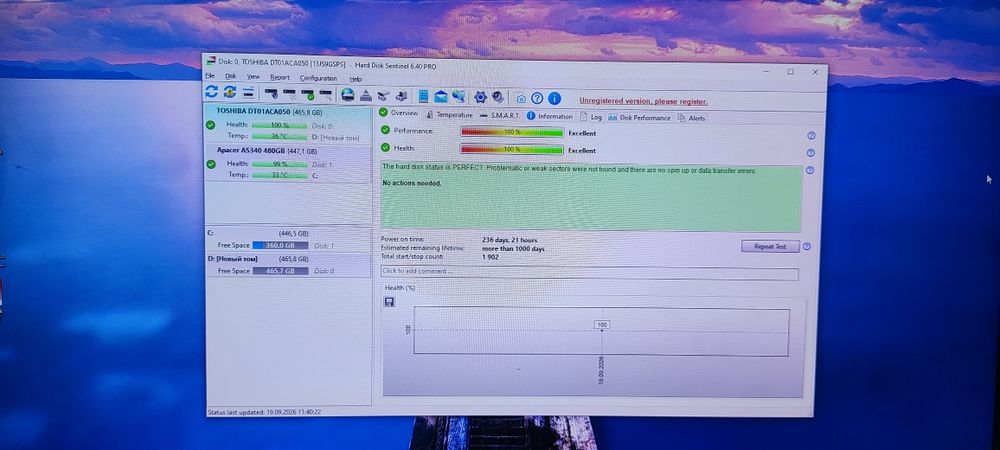Switch to the Overview tab

399,113
